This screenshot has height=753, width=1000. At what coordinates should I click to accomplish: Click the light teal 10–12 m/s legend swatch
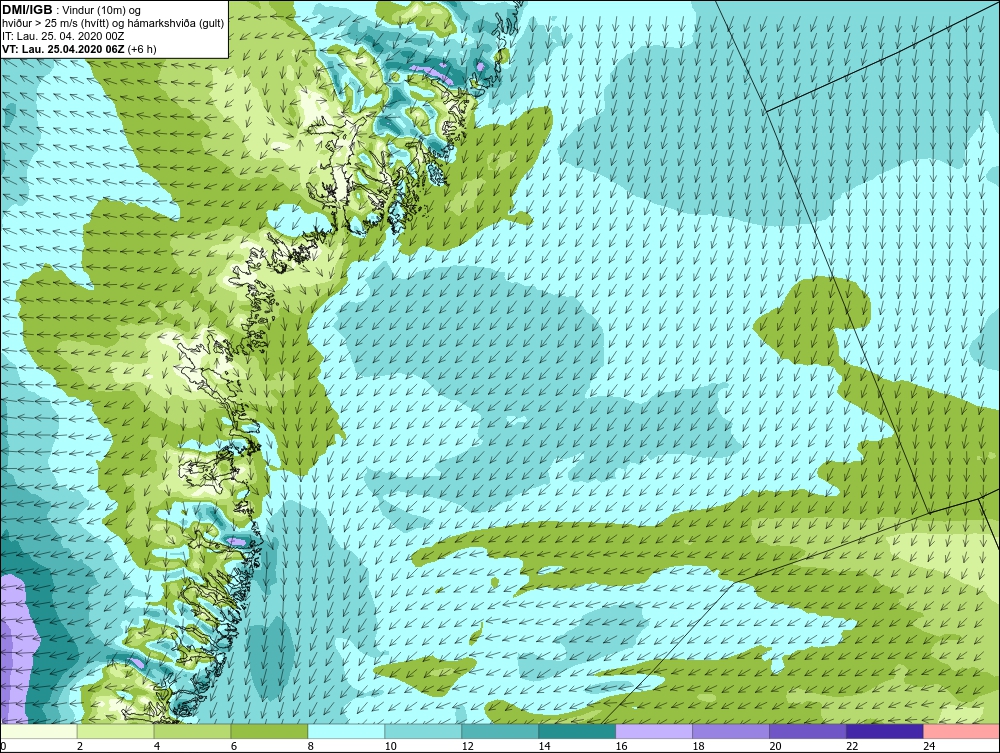coord(423,732)
